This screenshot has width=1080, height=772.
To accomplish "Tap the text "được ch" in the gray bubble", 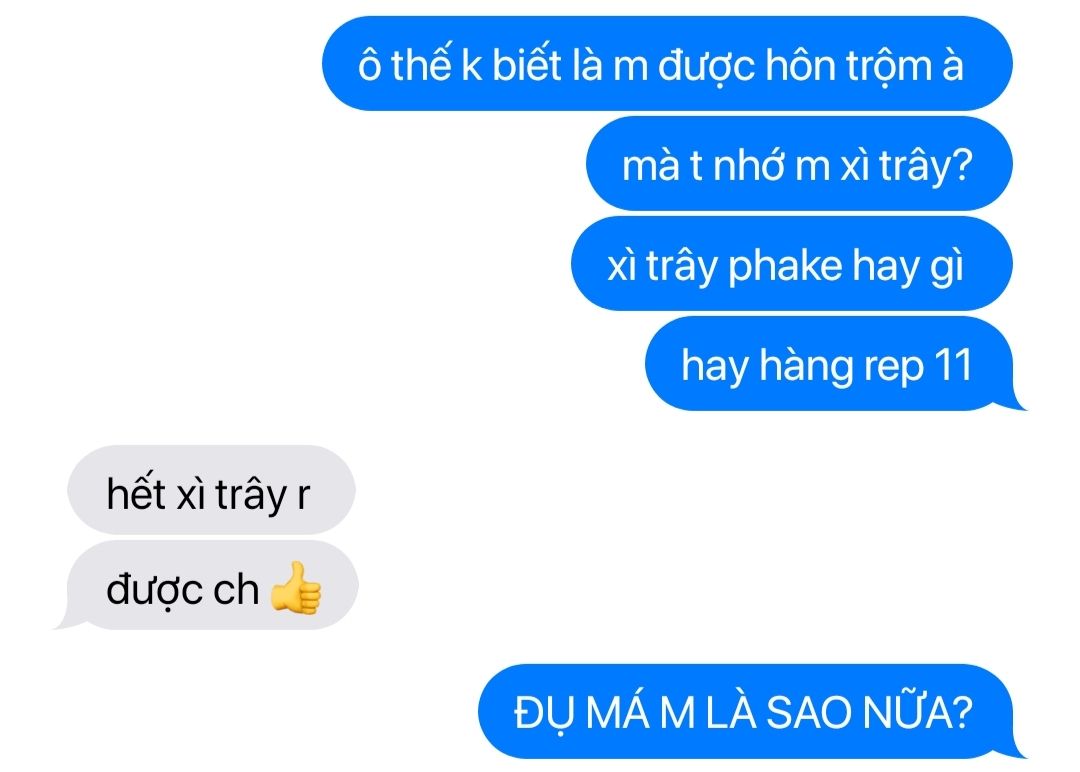I will tap(183, 590).
